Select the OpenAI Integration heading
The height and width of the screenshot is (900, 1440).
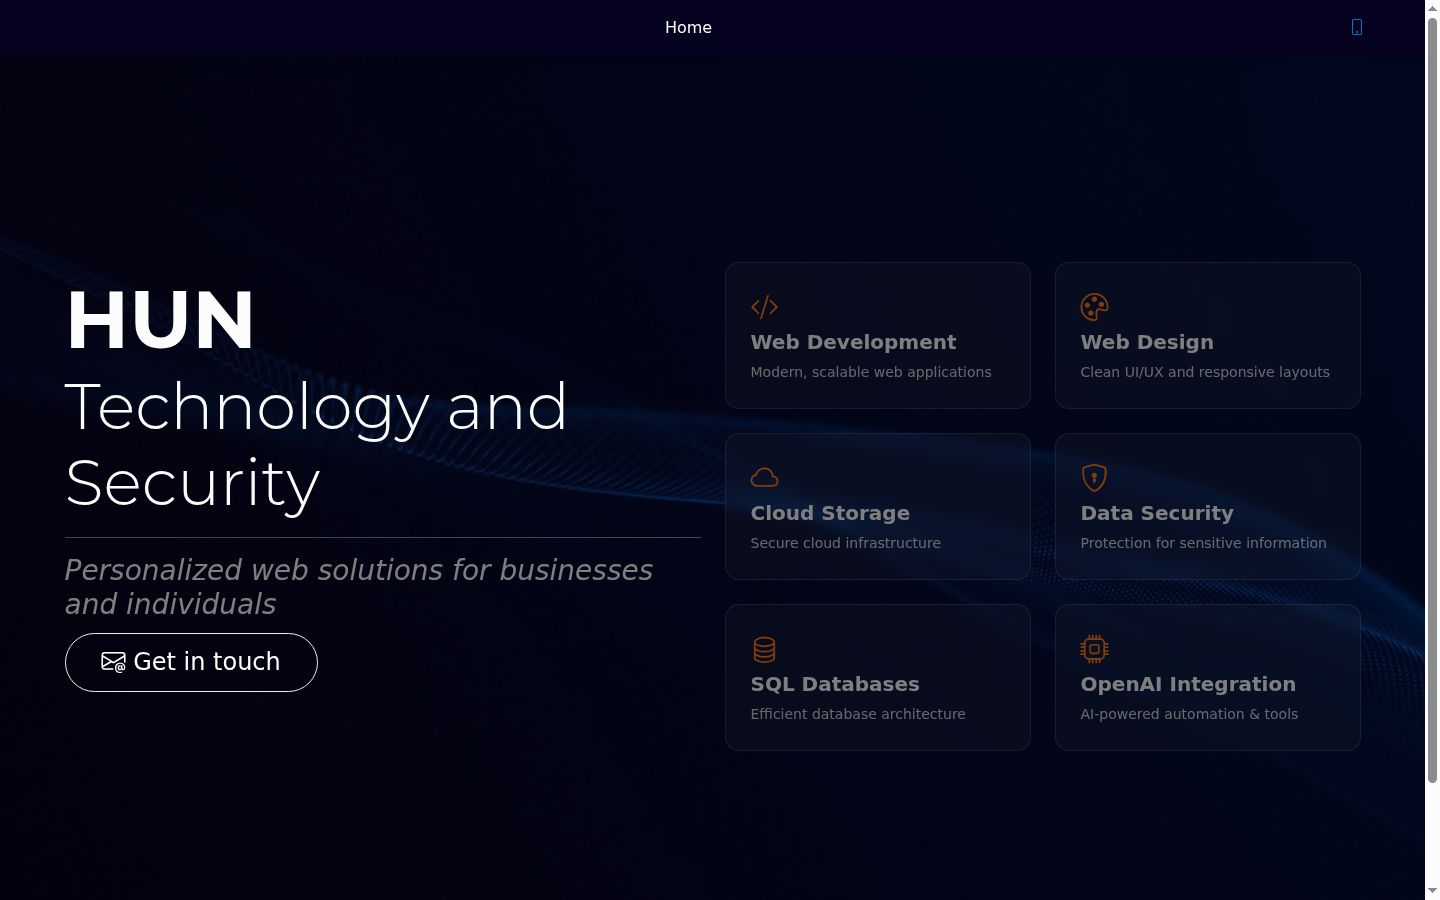coord(1188,684)
